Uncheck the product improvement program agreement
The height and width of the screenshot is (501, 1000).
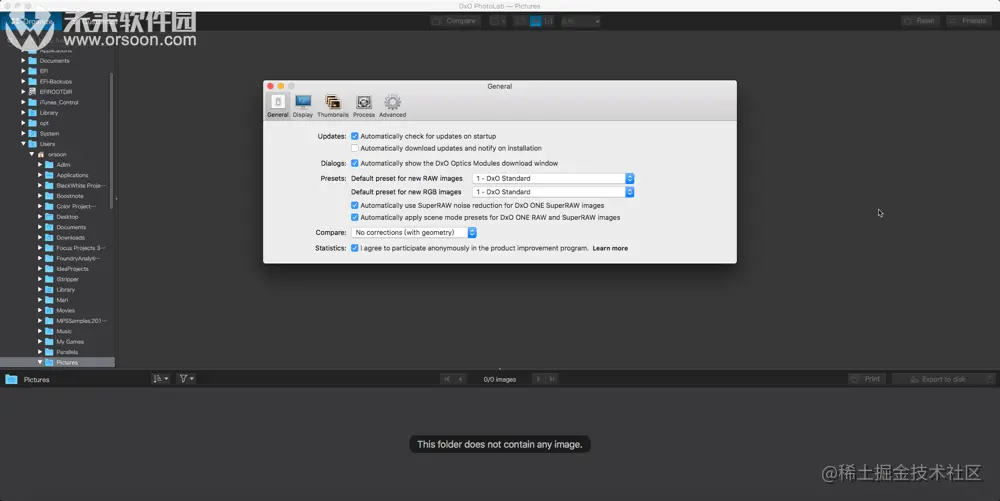(355, 248)
